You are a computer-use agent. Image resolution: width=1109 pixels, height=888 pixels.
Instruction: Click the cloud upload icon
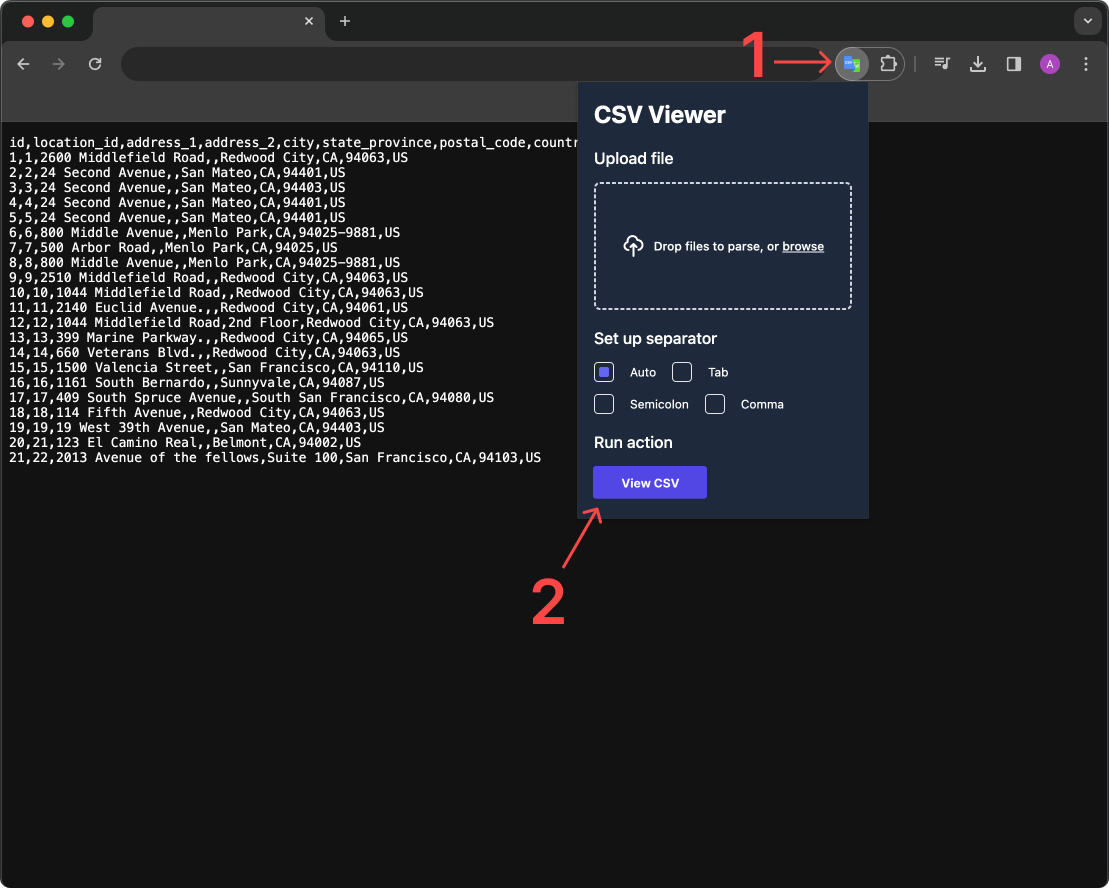(633, 246)
